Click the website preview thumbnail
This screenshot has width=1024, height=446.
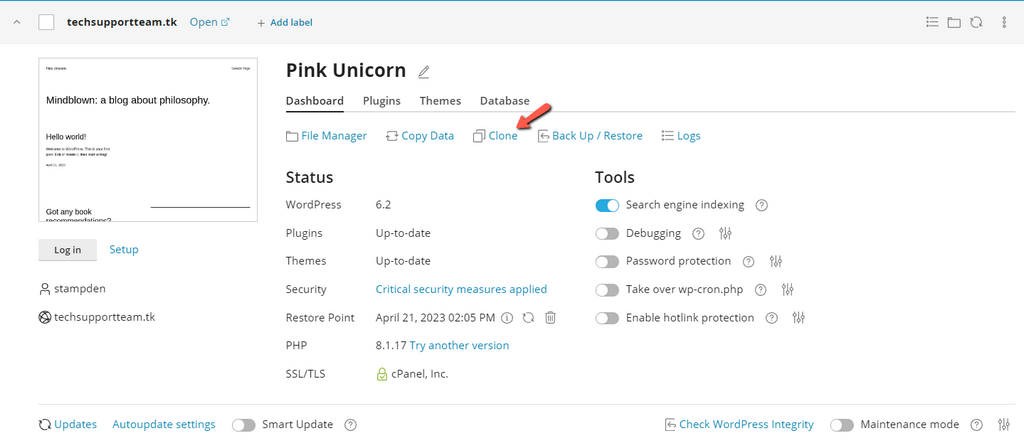(x=148, y=140)
